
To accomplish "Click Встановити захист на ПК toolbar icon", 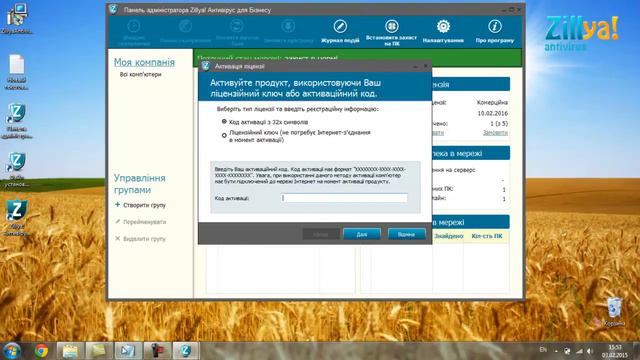I will pyautogui.click(x=391, y=32).
